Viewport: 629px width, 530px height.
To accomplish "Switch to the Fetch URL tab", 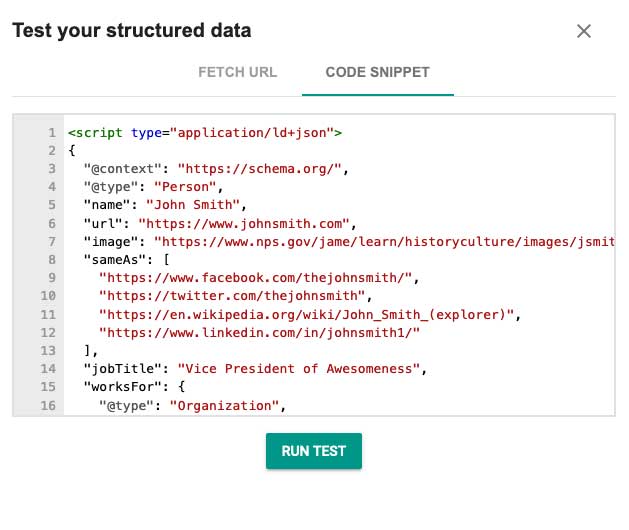I will (237, 73).
